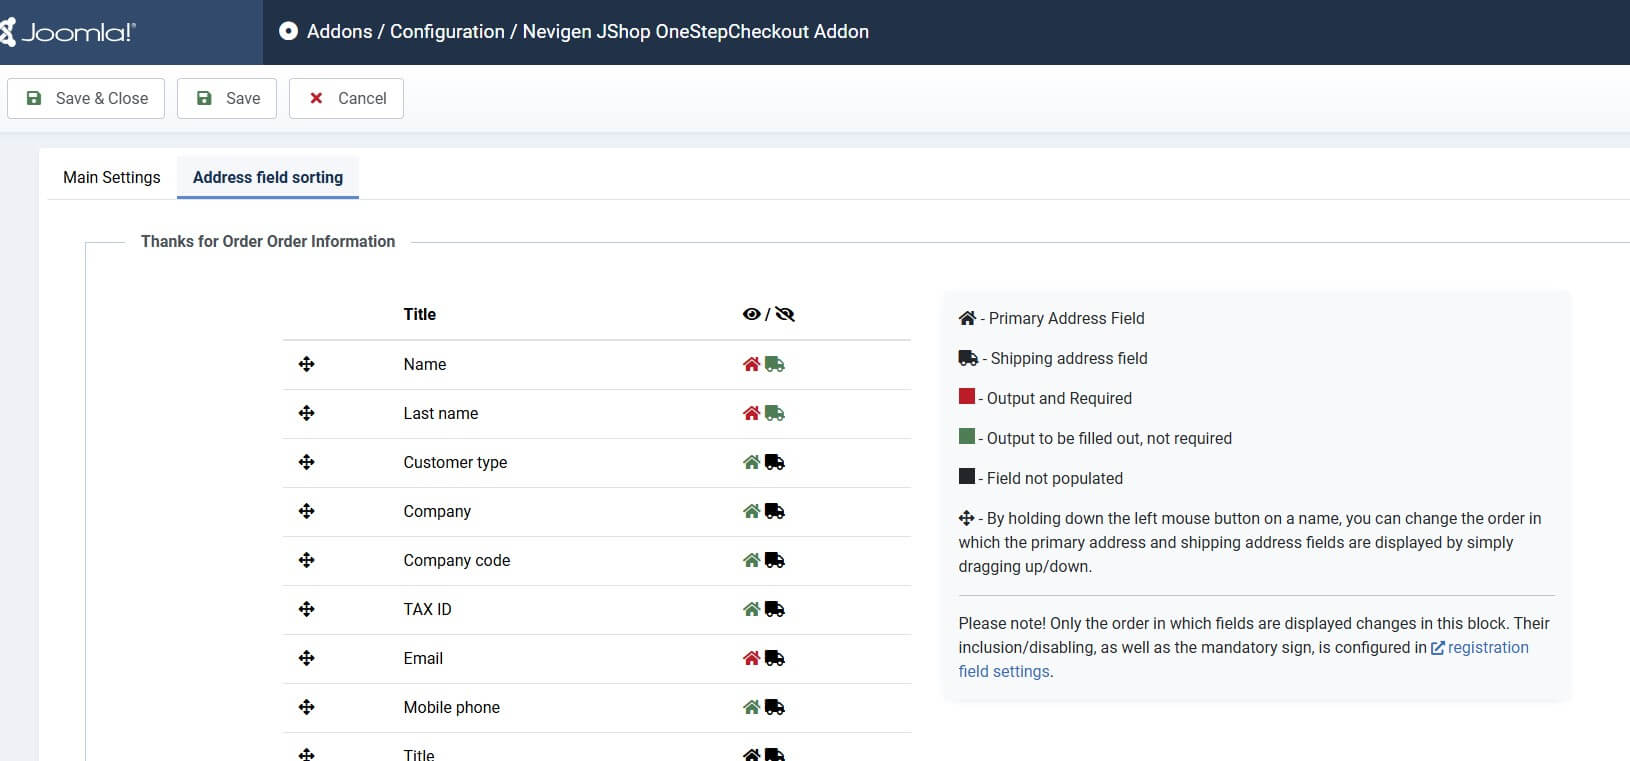Click the red house icon in Email row

pyautogui.click(x=751, y=658)
